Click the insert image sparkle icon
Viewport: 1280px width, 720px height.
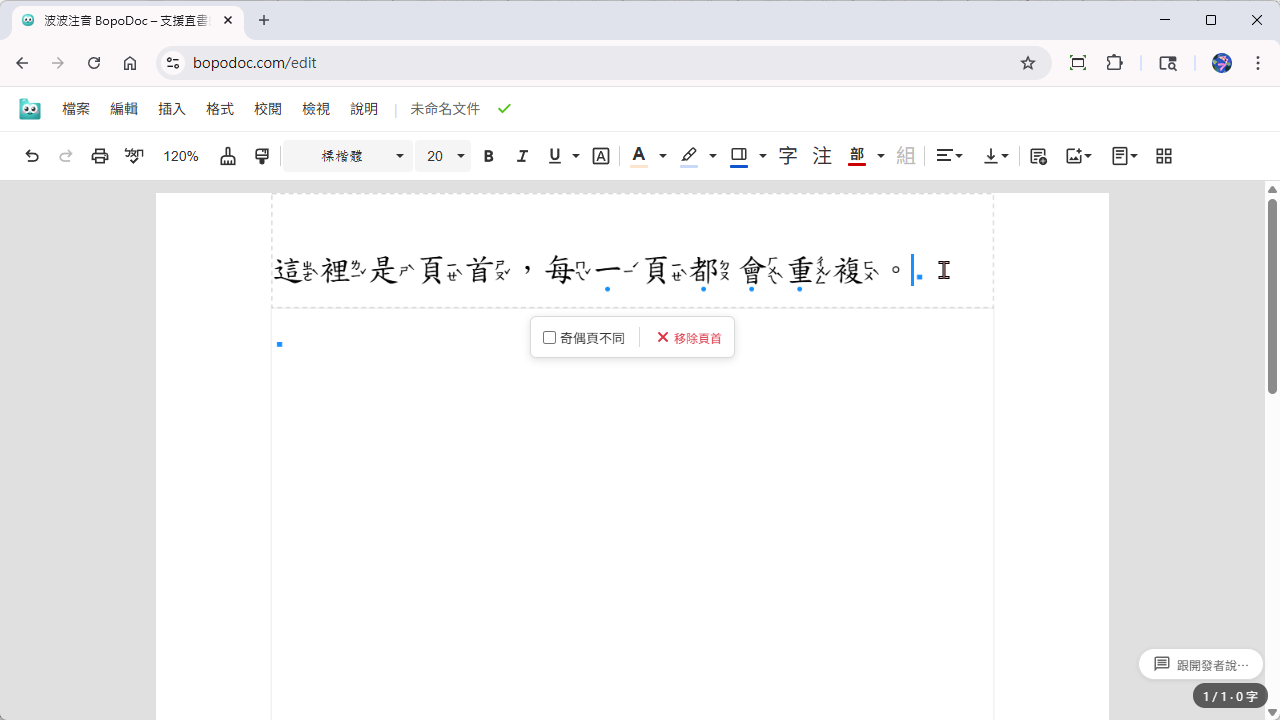[1078, 156]
